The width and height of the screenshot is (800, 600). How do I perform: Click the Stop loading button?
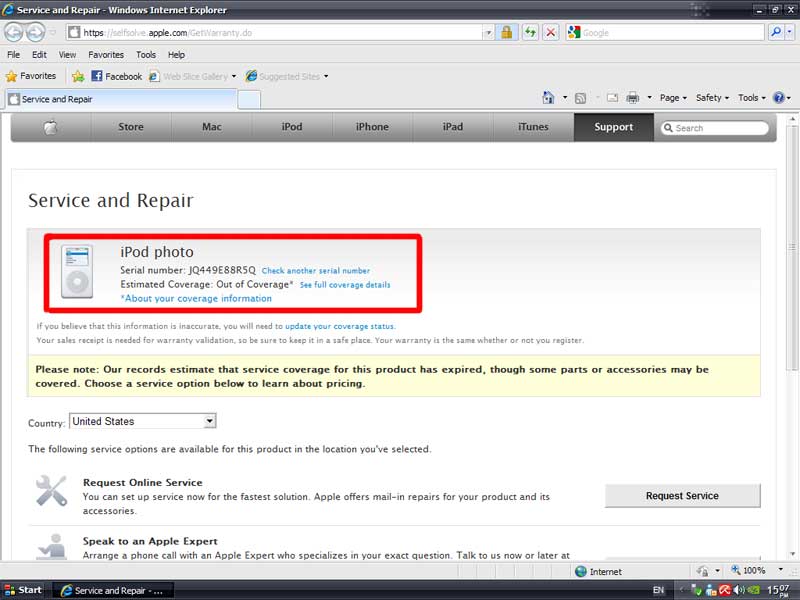point(550,32)
